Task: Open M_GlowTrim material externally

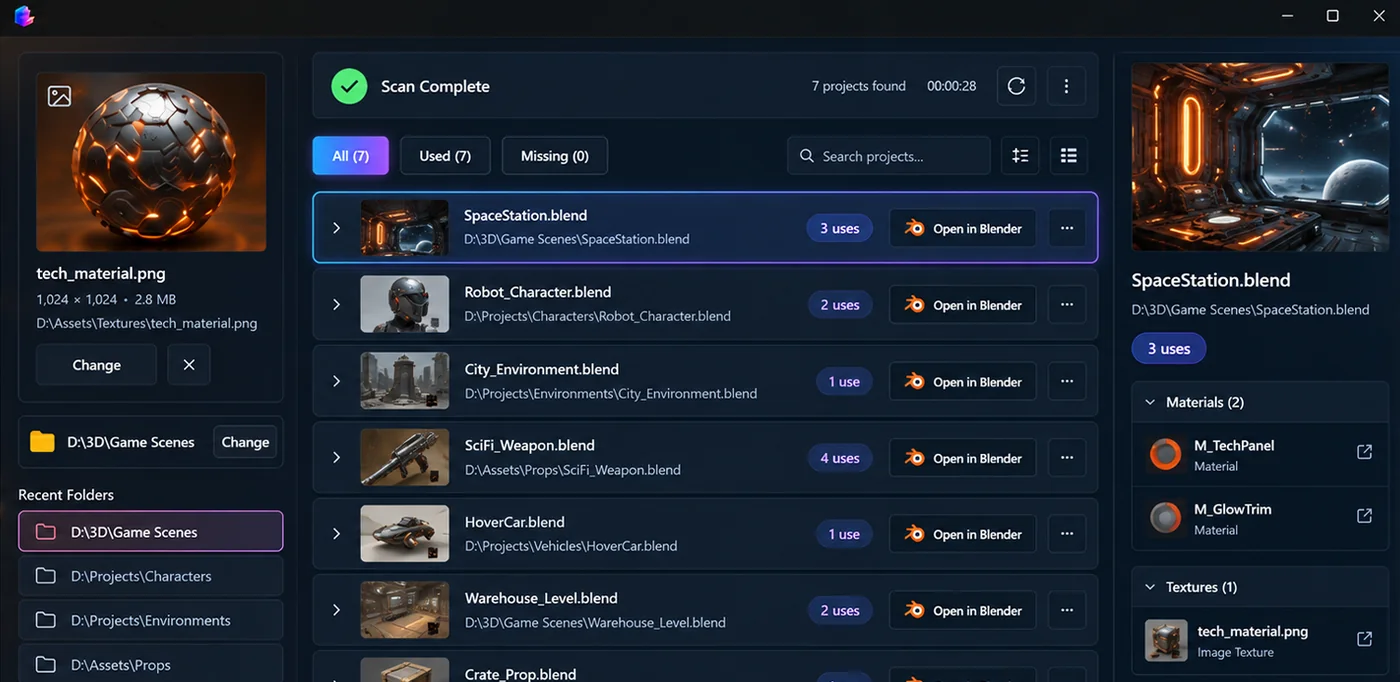Action: (1364, 516)
